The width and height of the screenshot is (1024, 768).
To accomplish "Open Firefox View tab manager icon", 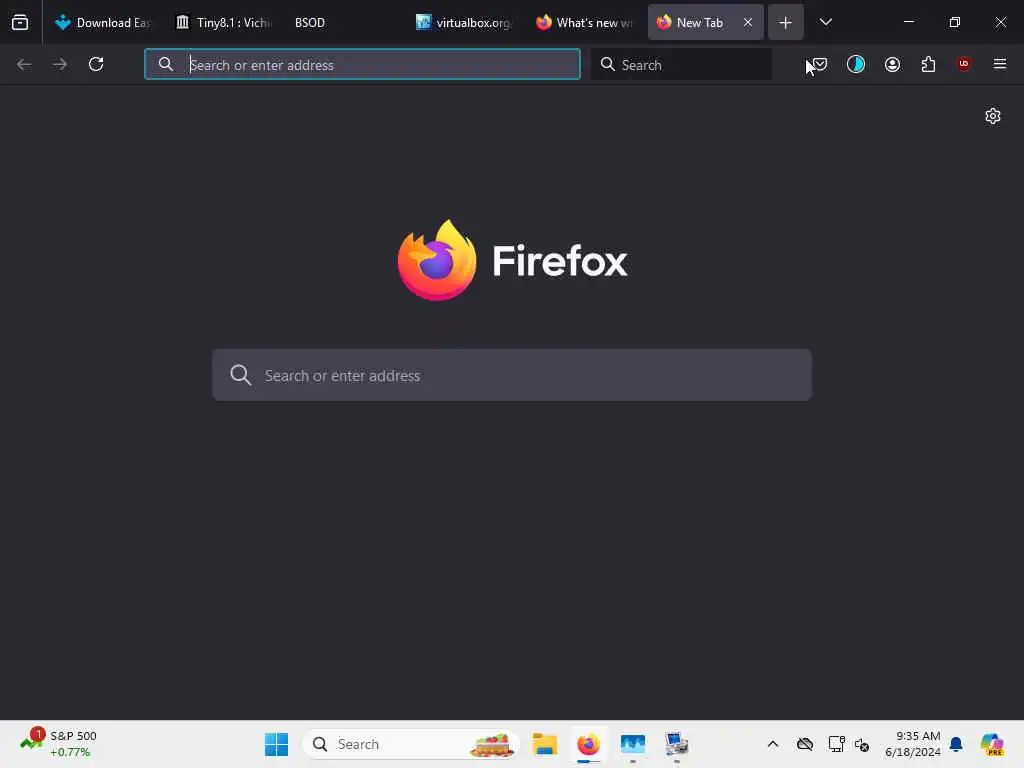I will pos(20,22).
